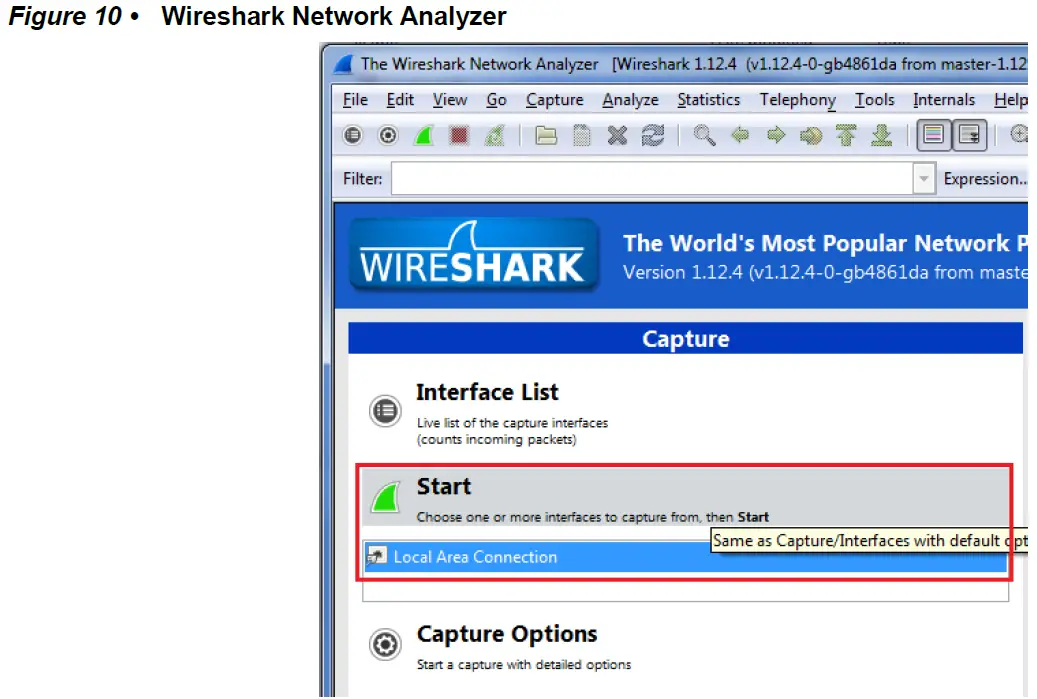Click the round icon beside Interface List
The height and width of the screenshot is (699, 1037).
pos(385,411)
